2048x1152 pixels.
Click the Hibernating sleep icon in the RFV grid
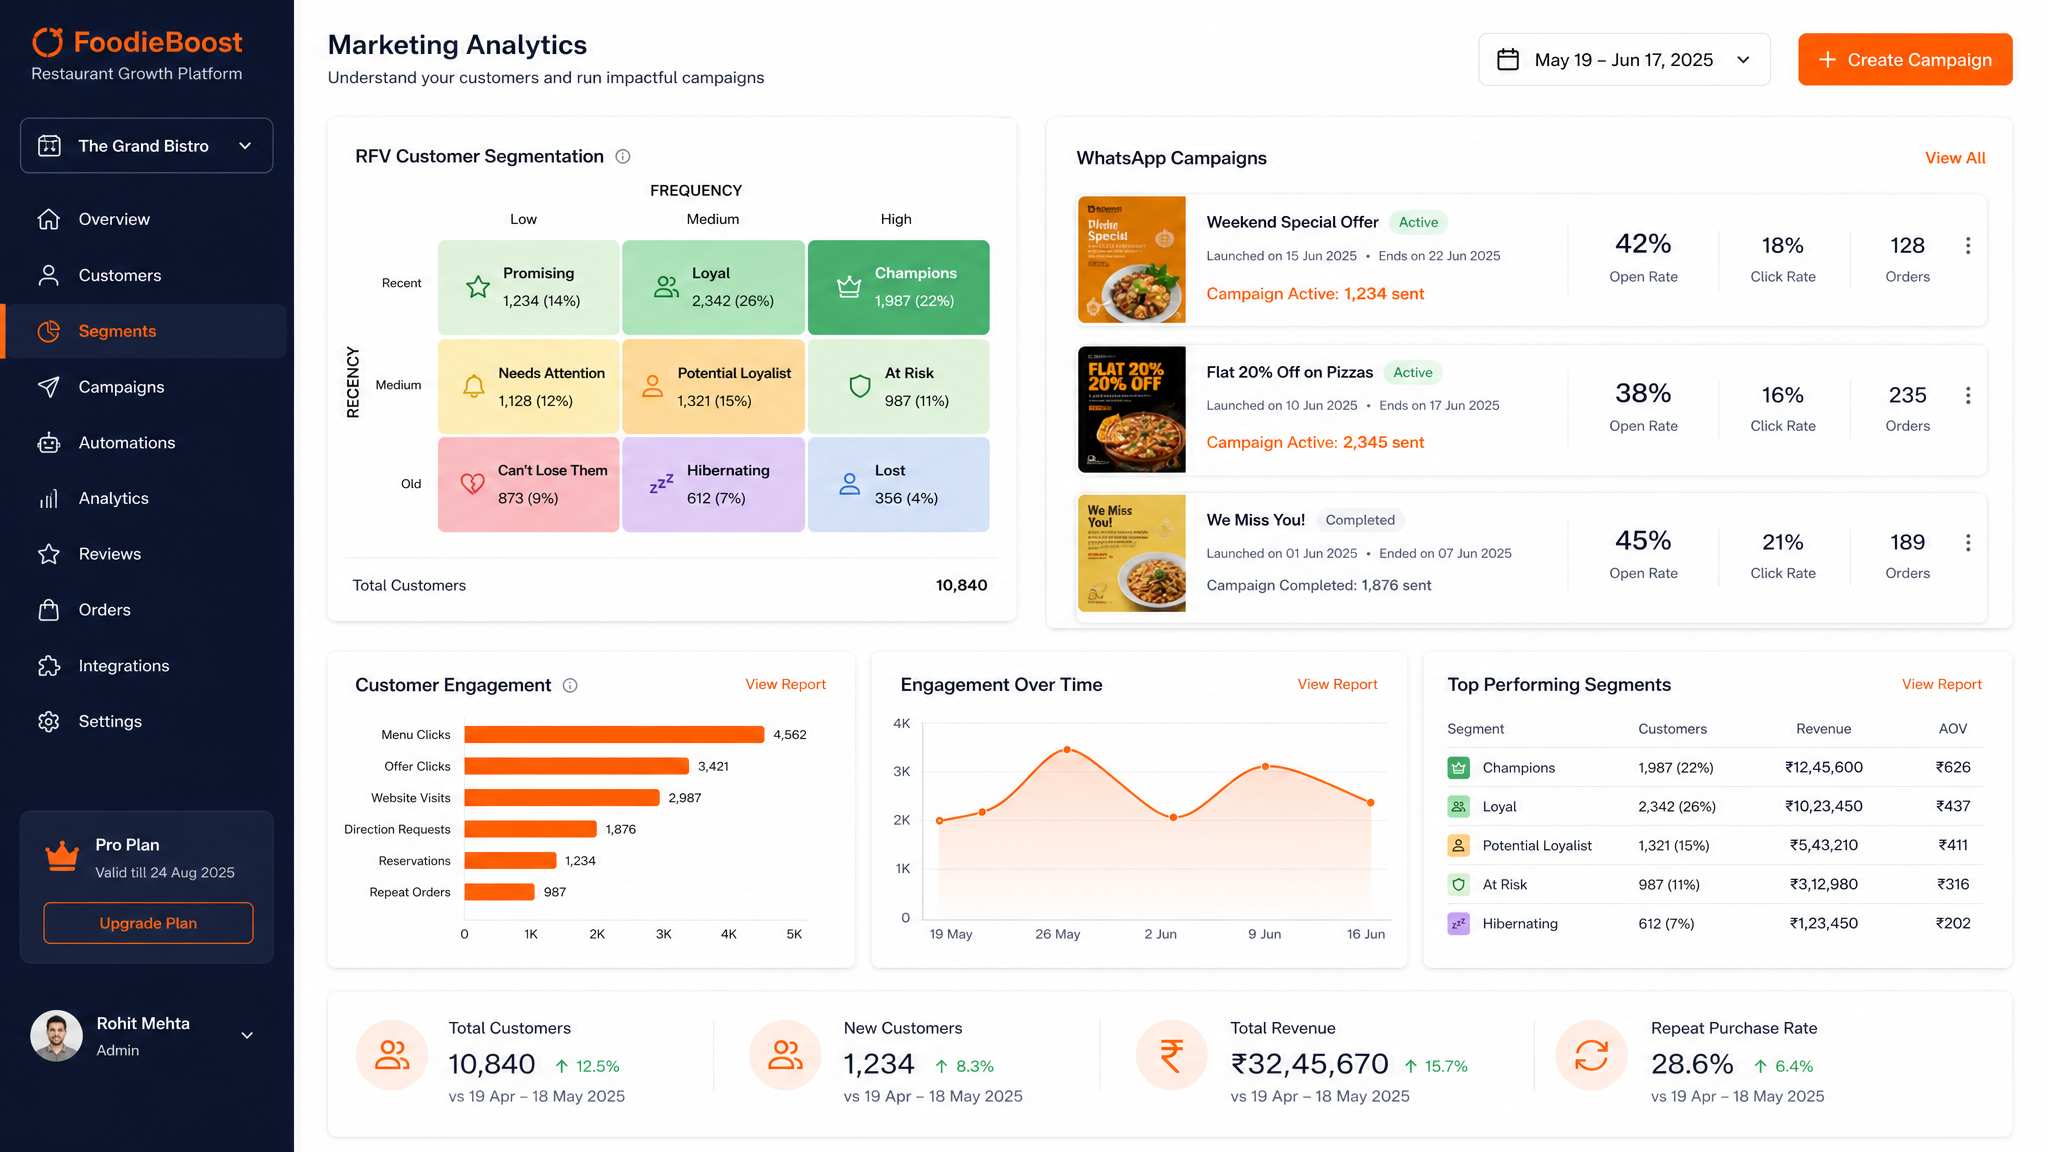pyautogui.click(x=661, y=484)
